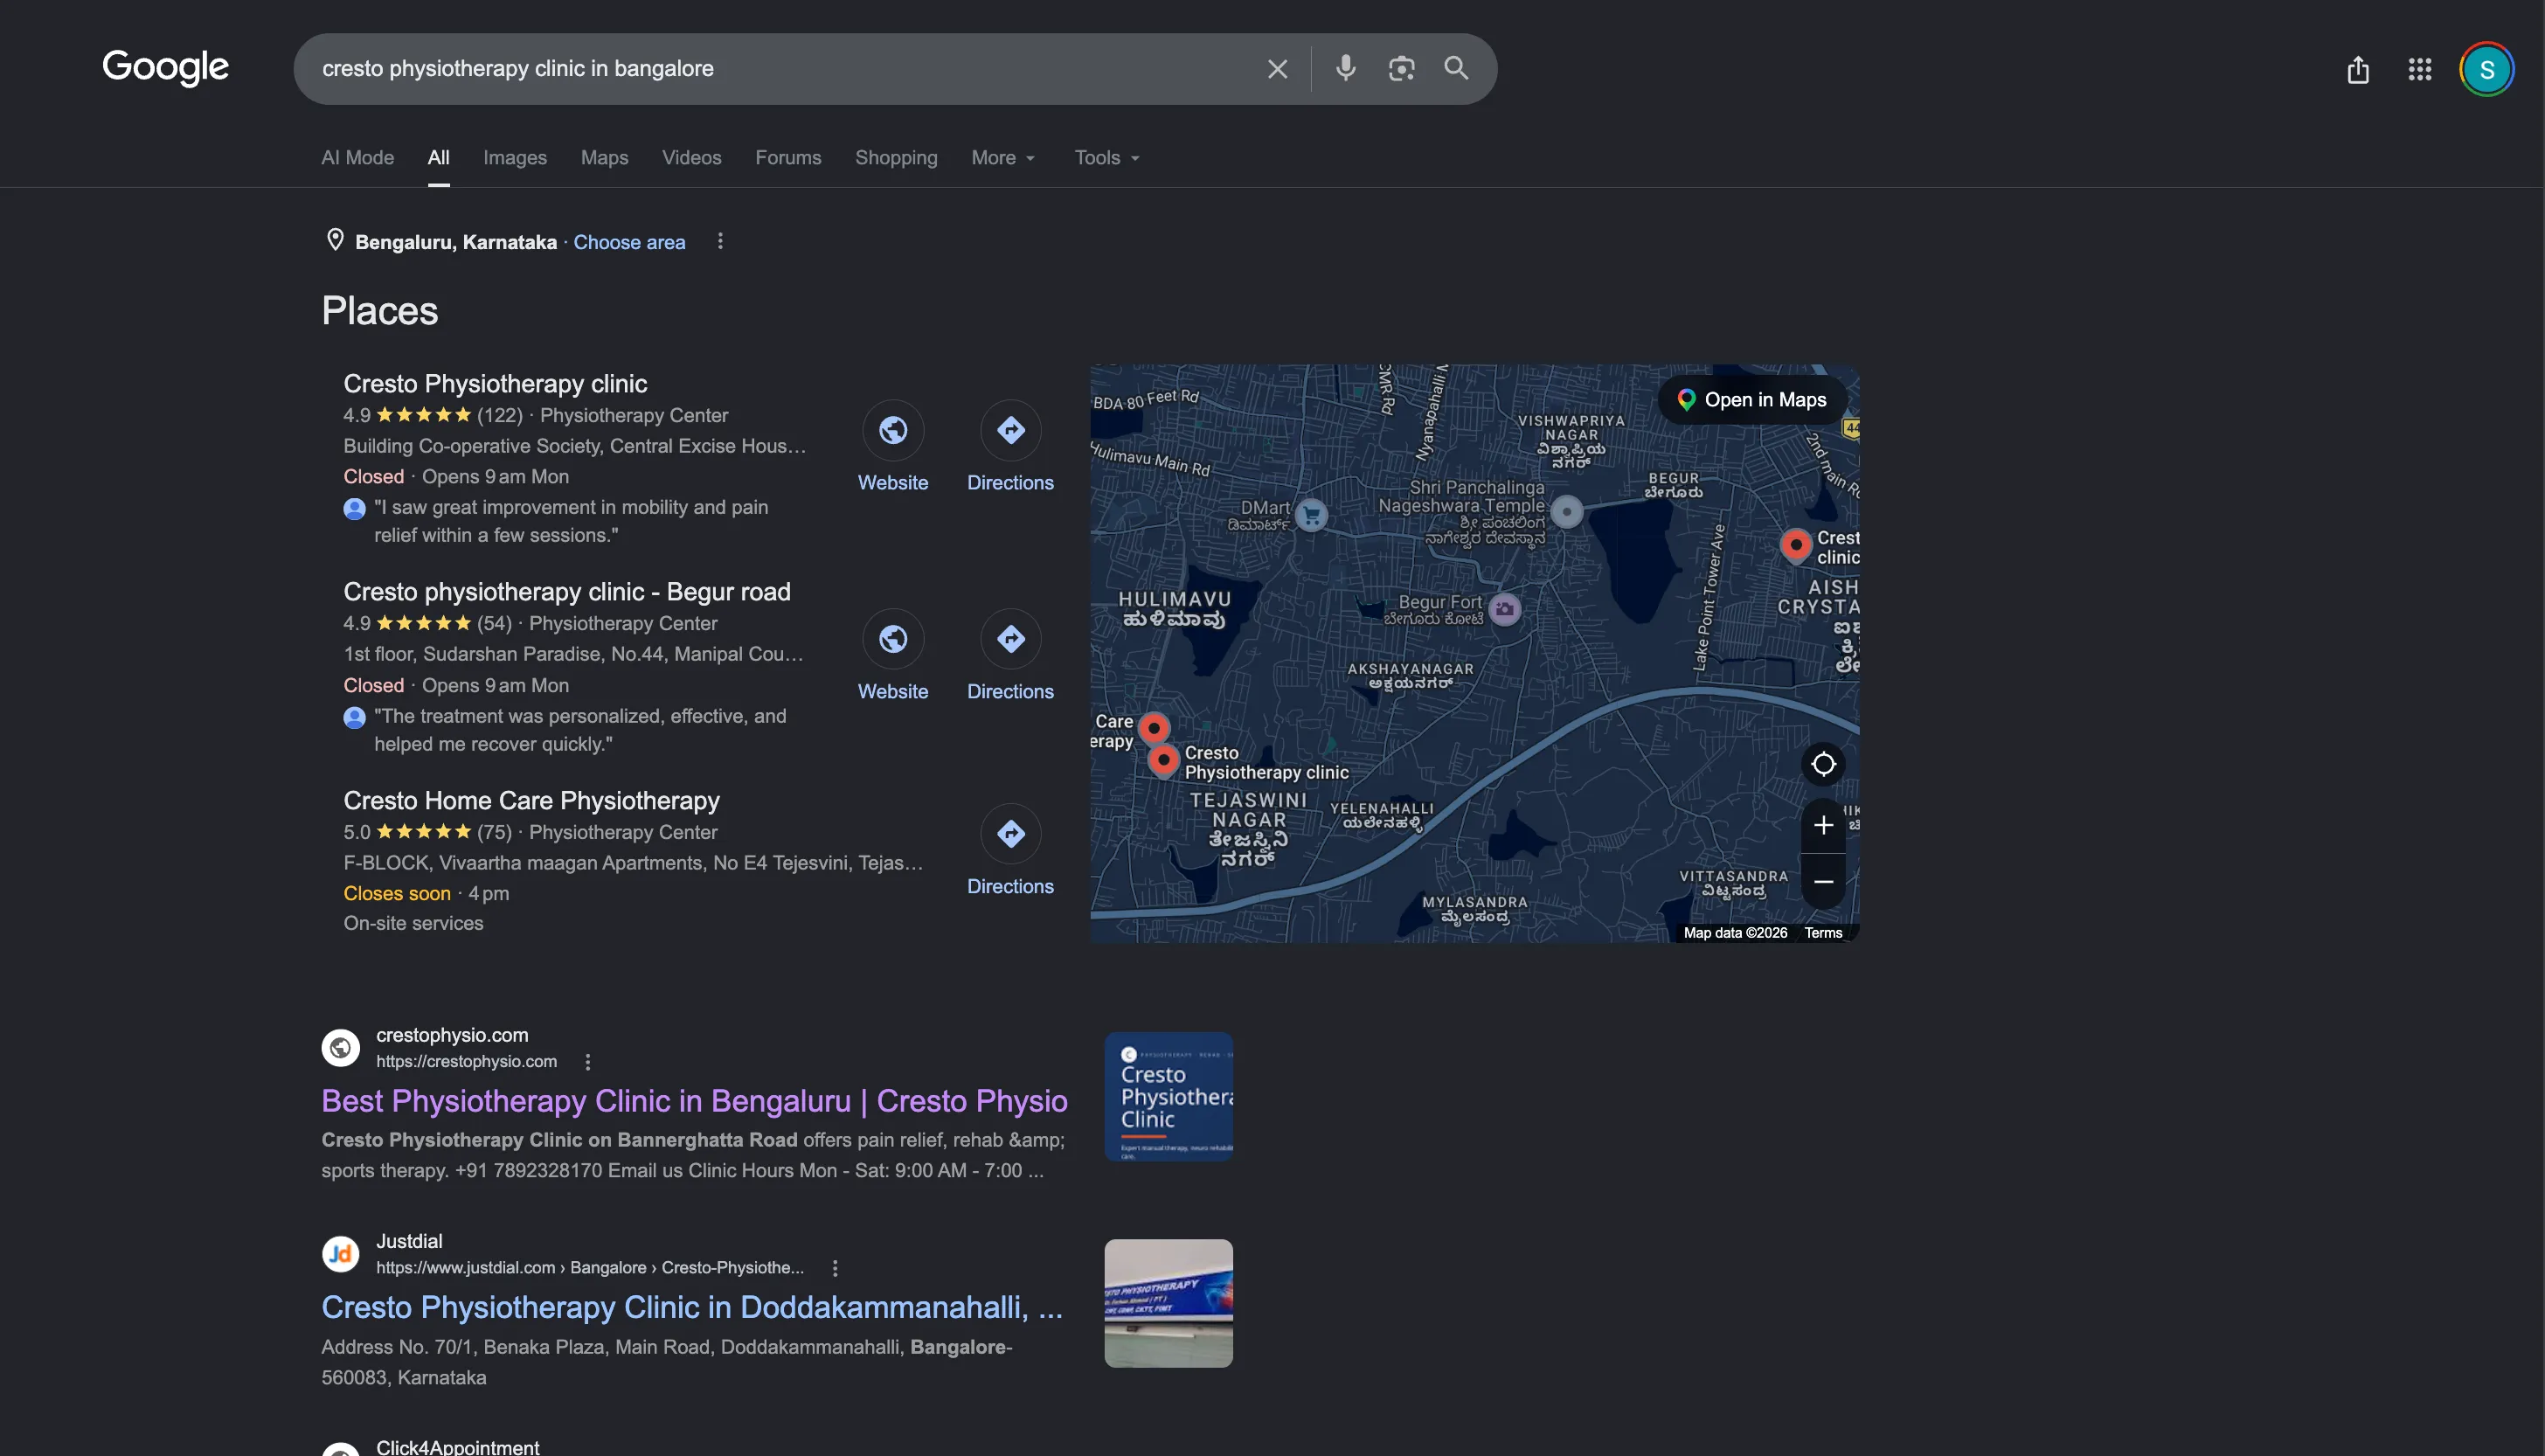
Task: Switch to the Images tab
Action: coord(515,158)
